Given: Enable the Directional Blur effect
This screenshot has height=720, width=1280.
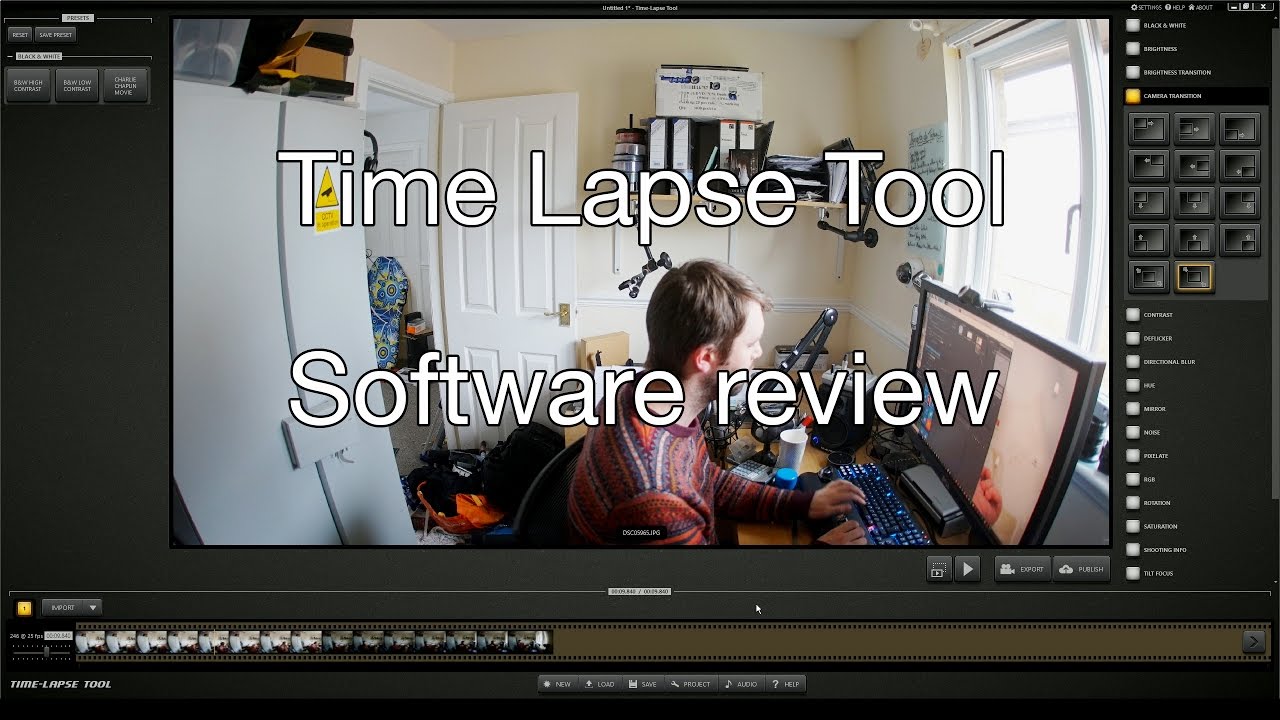Looking at the screenshot, I should click(x=1133, y=361).
